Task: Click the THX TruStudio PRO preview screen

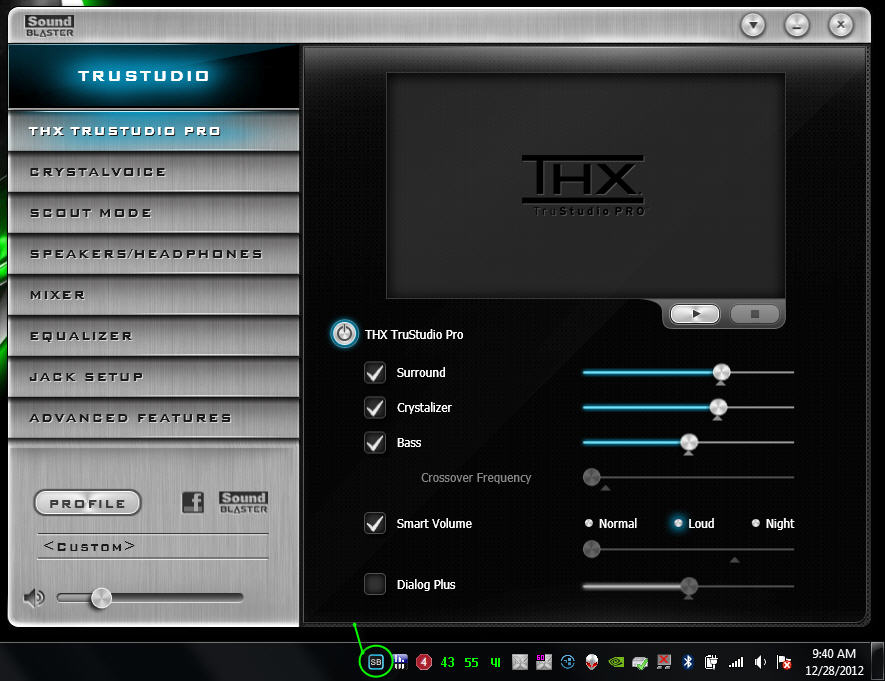Action: click(x=585, y=185)
